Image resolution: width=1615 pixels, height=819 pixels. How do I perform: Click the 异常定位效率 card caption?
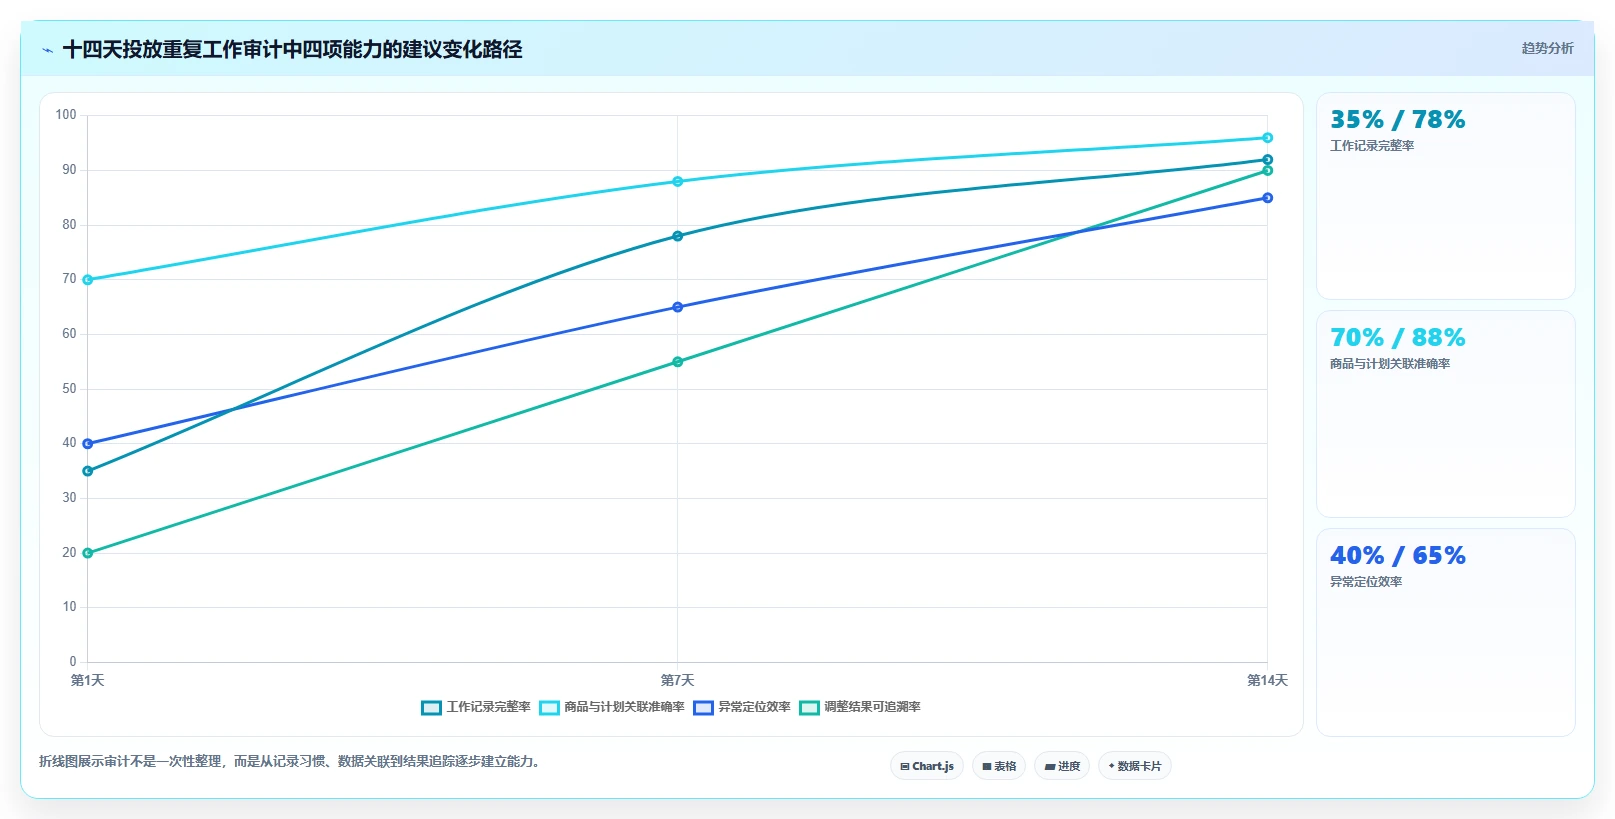coord(1366,582)
